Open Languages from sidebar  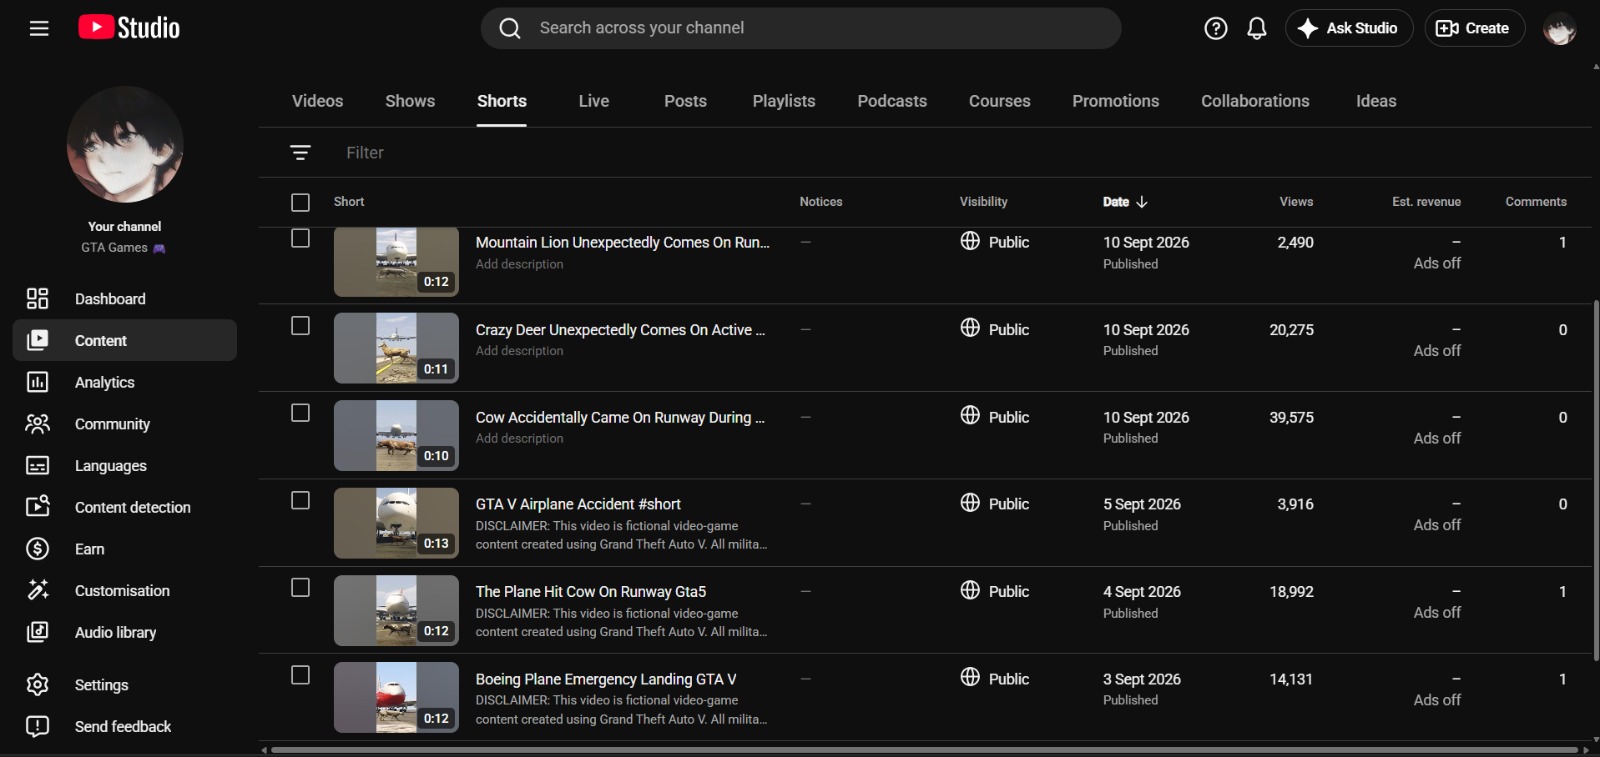125,465
